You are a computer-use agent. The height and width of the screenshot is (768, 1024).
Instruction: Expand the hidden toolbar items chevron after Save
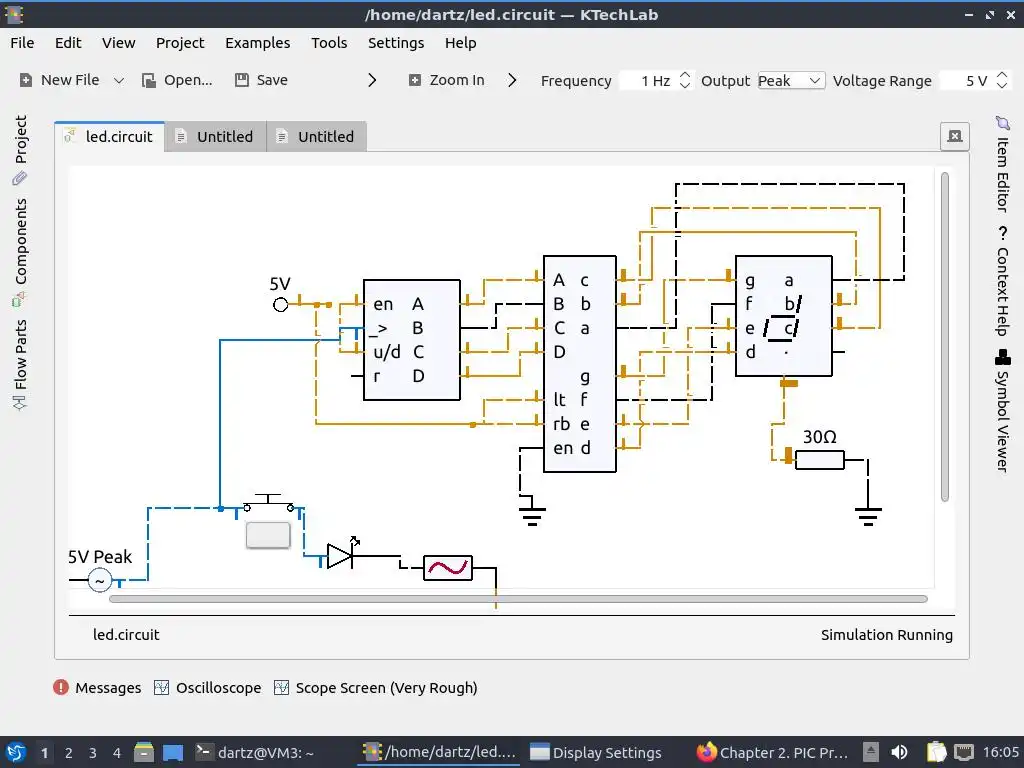point(372,80)
